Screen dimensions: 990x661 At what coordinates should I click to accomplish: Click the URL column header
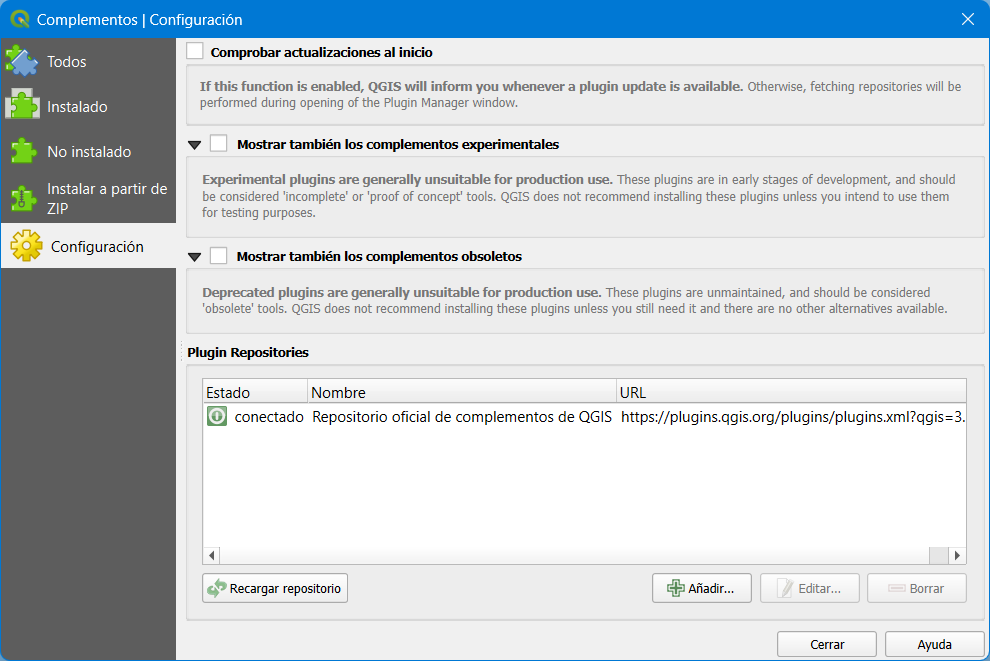pyautogui.click(x=791, y=392)
